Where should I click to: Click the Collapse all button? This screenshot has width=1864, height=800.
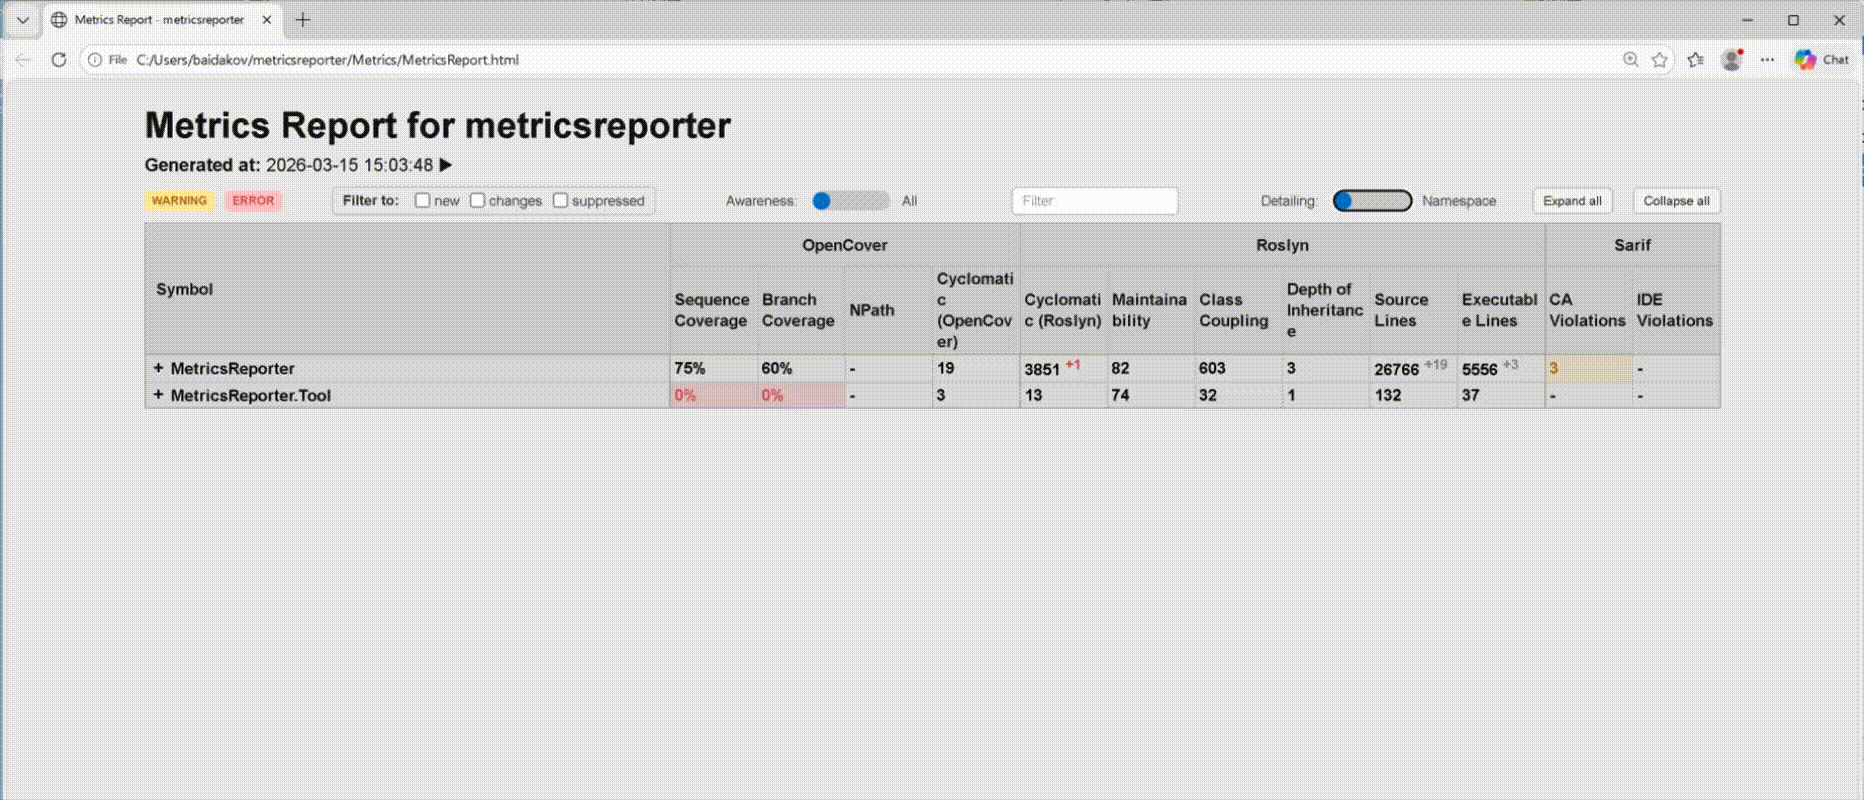1676,201
